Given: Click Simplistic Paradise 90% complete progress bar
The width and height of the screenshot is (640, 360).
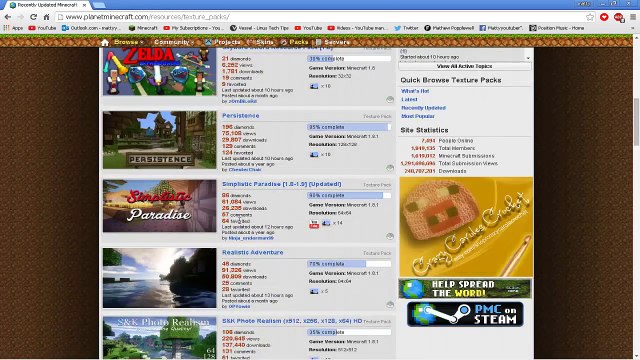Looking at the screenshot, I should tap(349, 196).
